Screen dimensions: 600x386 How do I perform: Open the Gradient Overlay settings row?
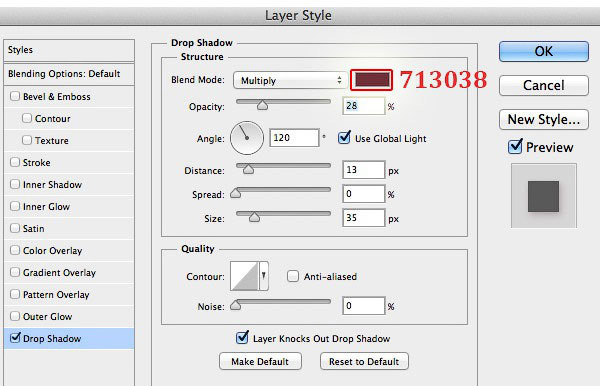click(x=69, y=273)
